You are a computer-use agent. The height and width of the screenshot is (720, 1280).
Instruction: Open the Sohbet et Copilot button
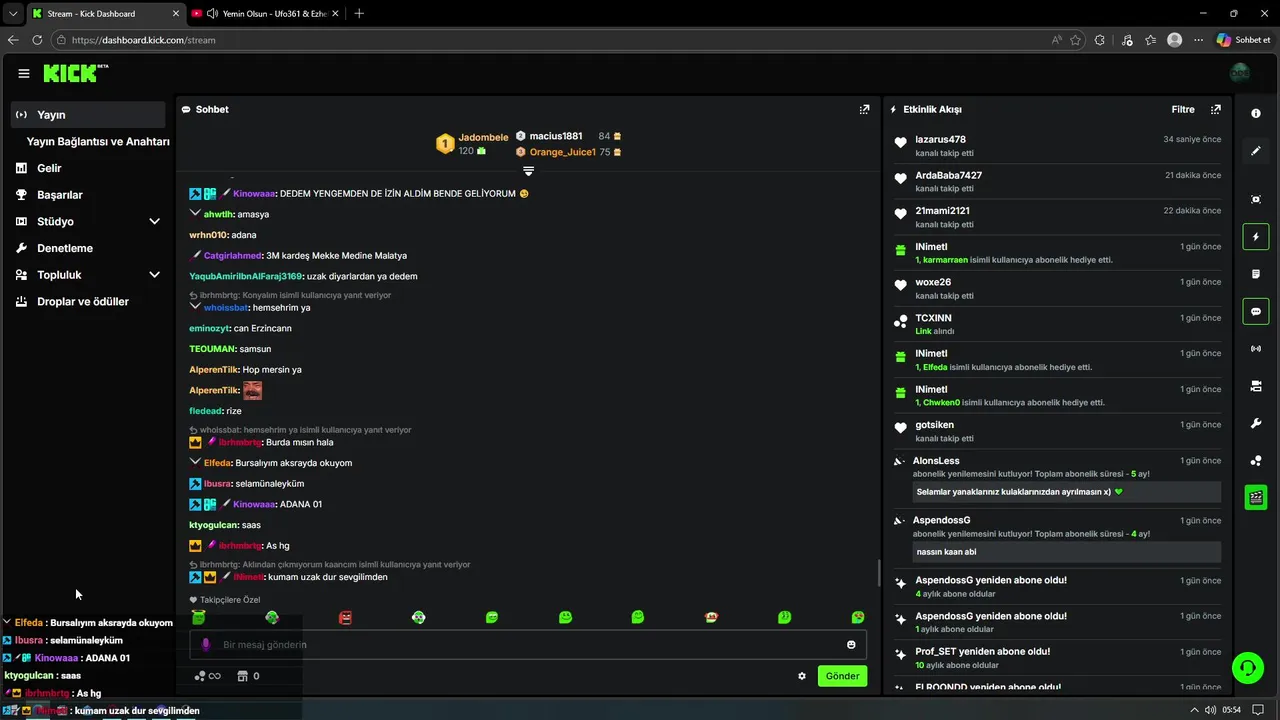tap(1243, 40)
